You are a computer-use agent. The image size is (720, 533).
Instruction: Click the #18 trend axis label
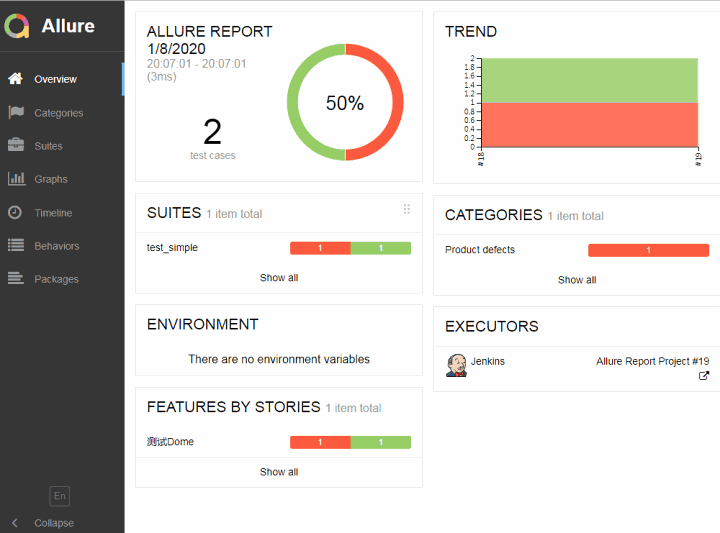[x=481, y=159]
